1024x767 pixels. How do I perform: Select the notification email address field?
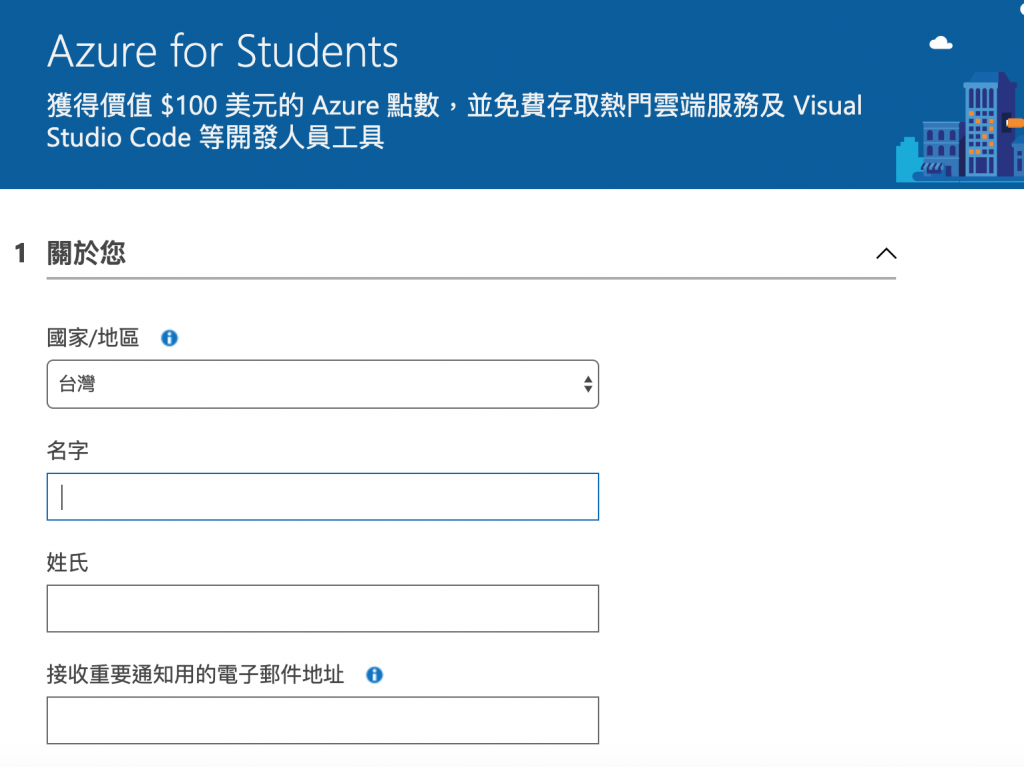pos(322,720)
